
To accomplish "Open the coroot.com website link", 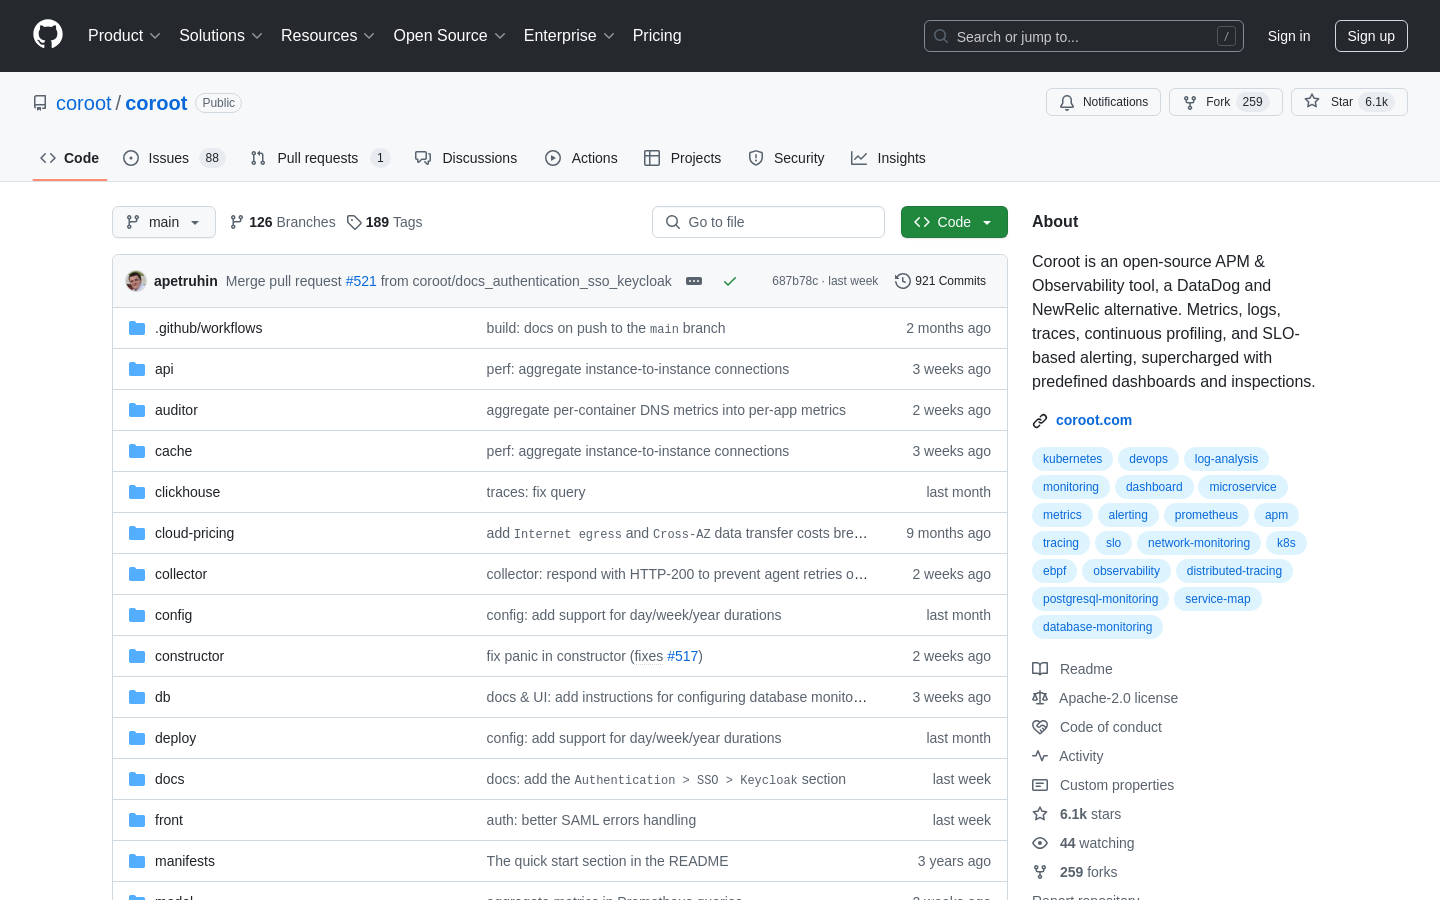I will point(1094,421).
